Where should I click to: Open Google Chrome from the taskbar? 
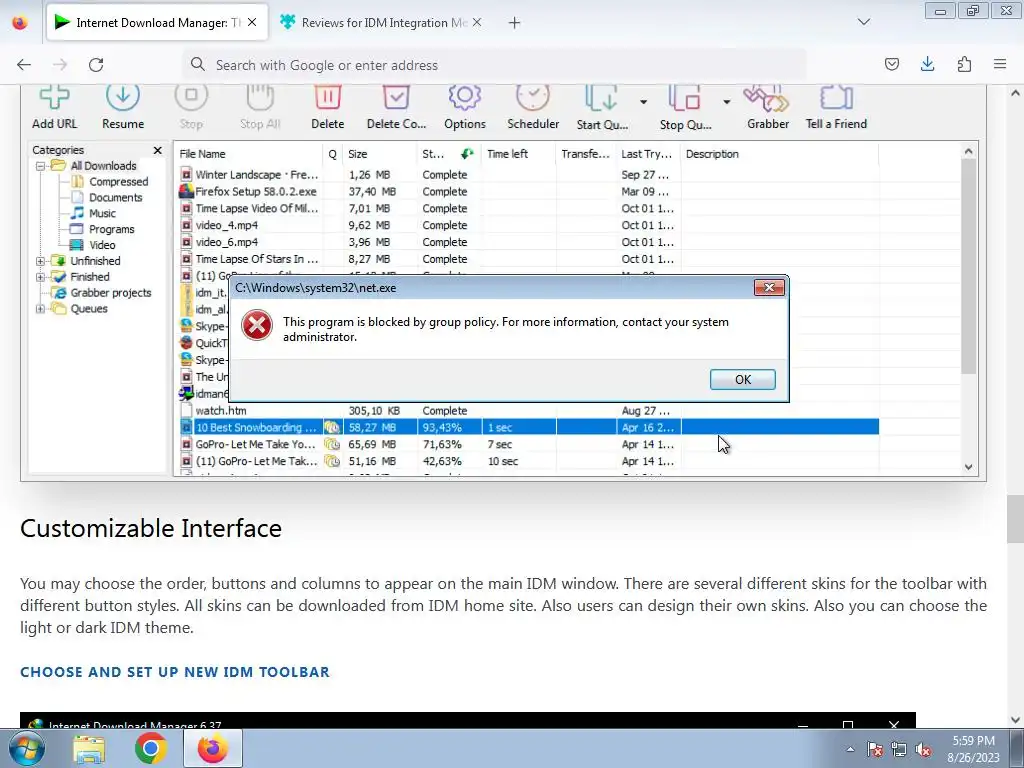point(151,748)
